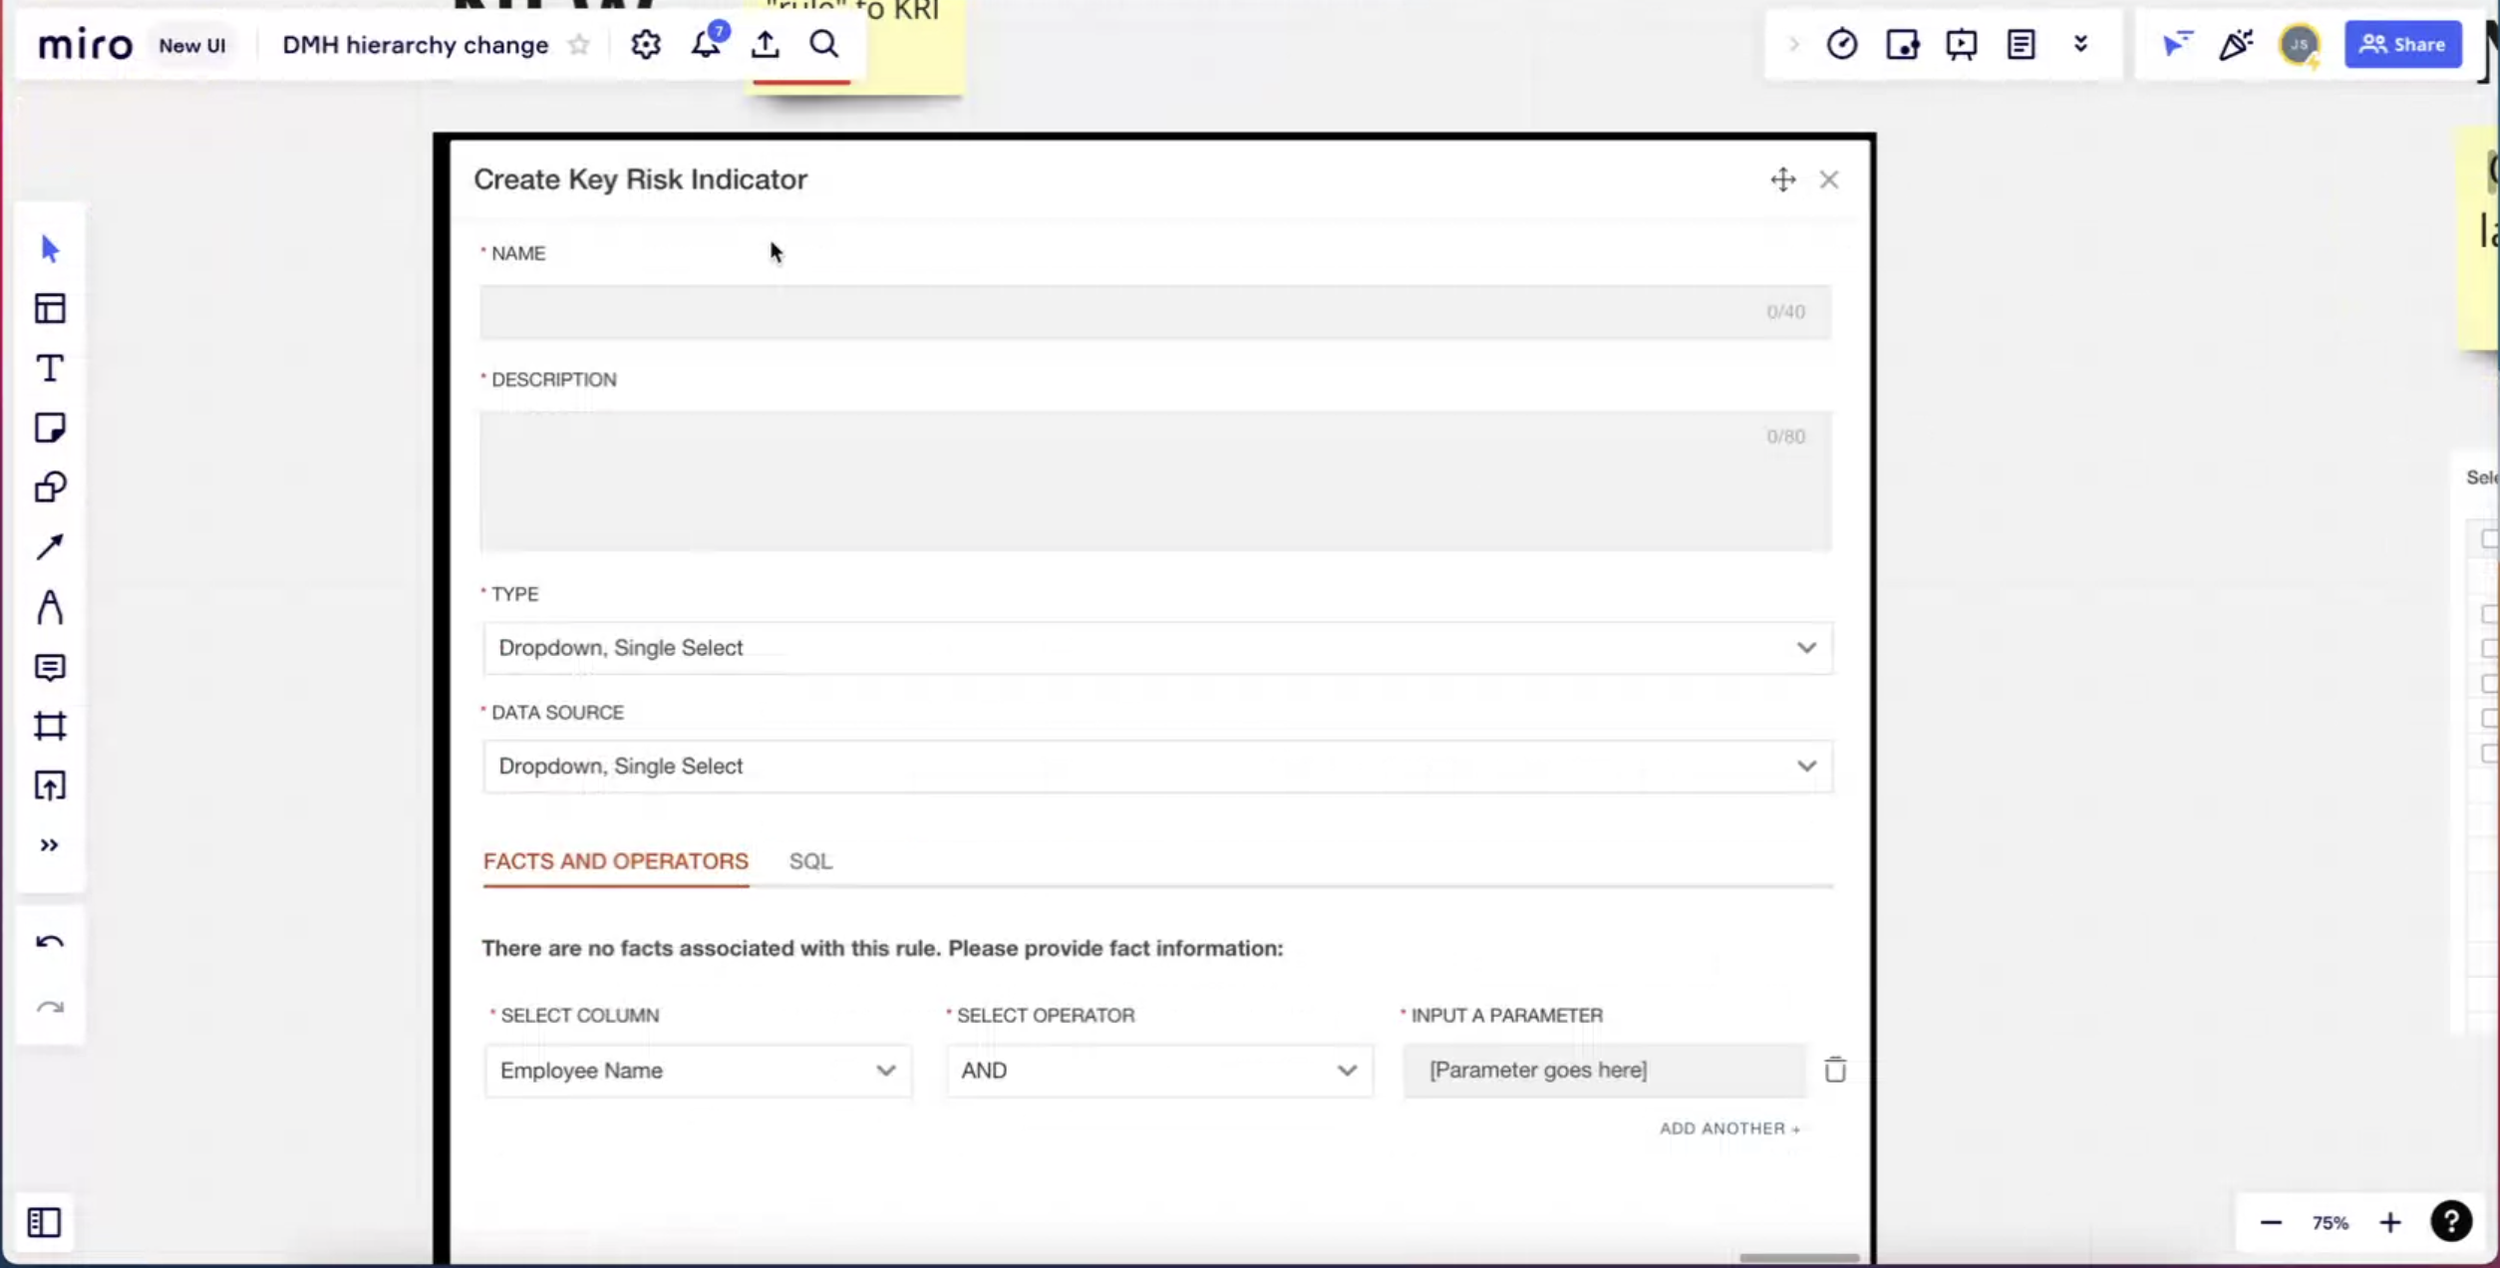Screen dimensions: 2500x1268
Task: Switch to the SQL tab
Action: pyautogui.click(x=810, y=860)
